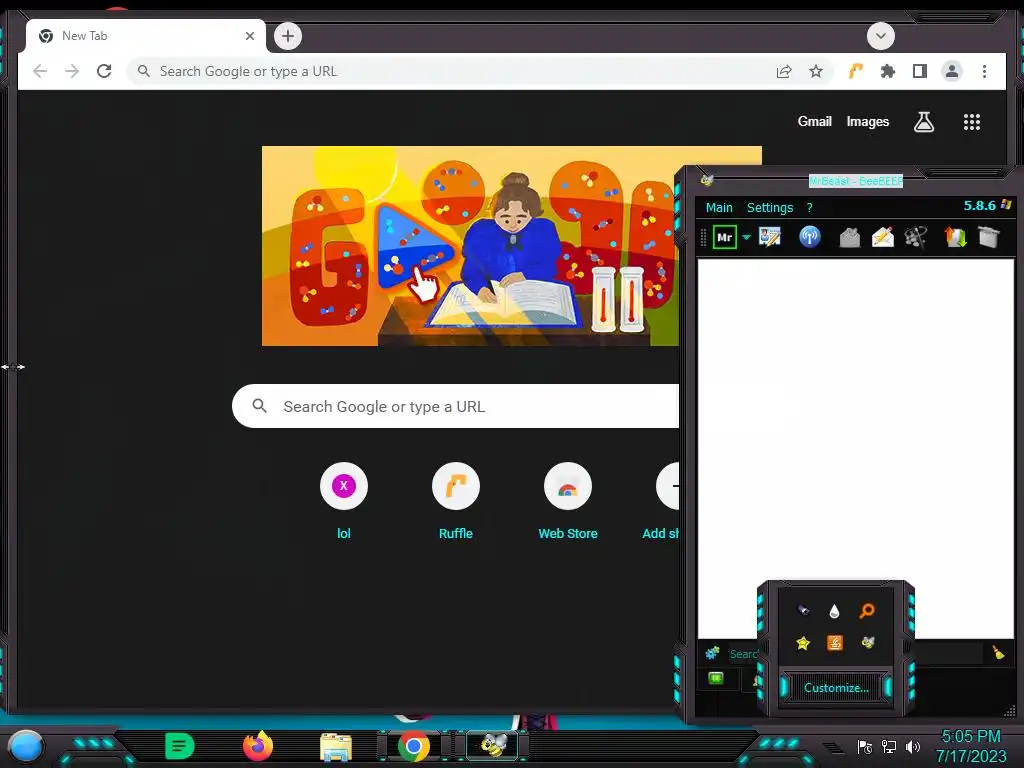Viewport: 1024px width, 768px height.
Task: Click the blue broadcast antenna icon in BeeBEEP
Action: [x=810, y=236]
